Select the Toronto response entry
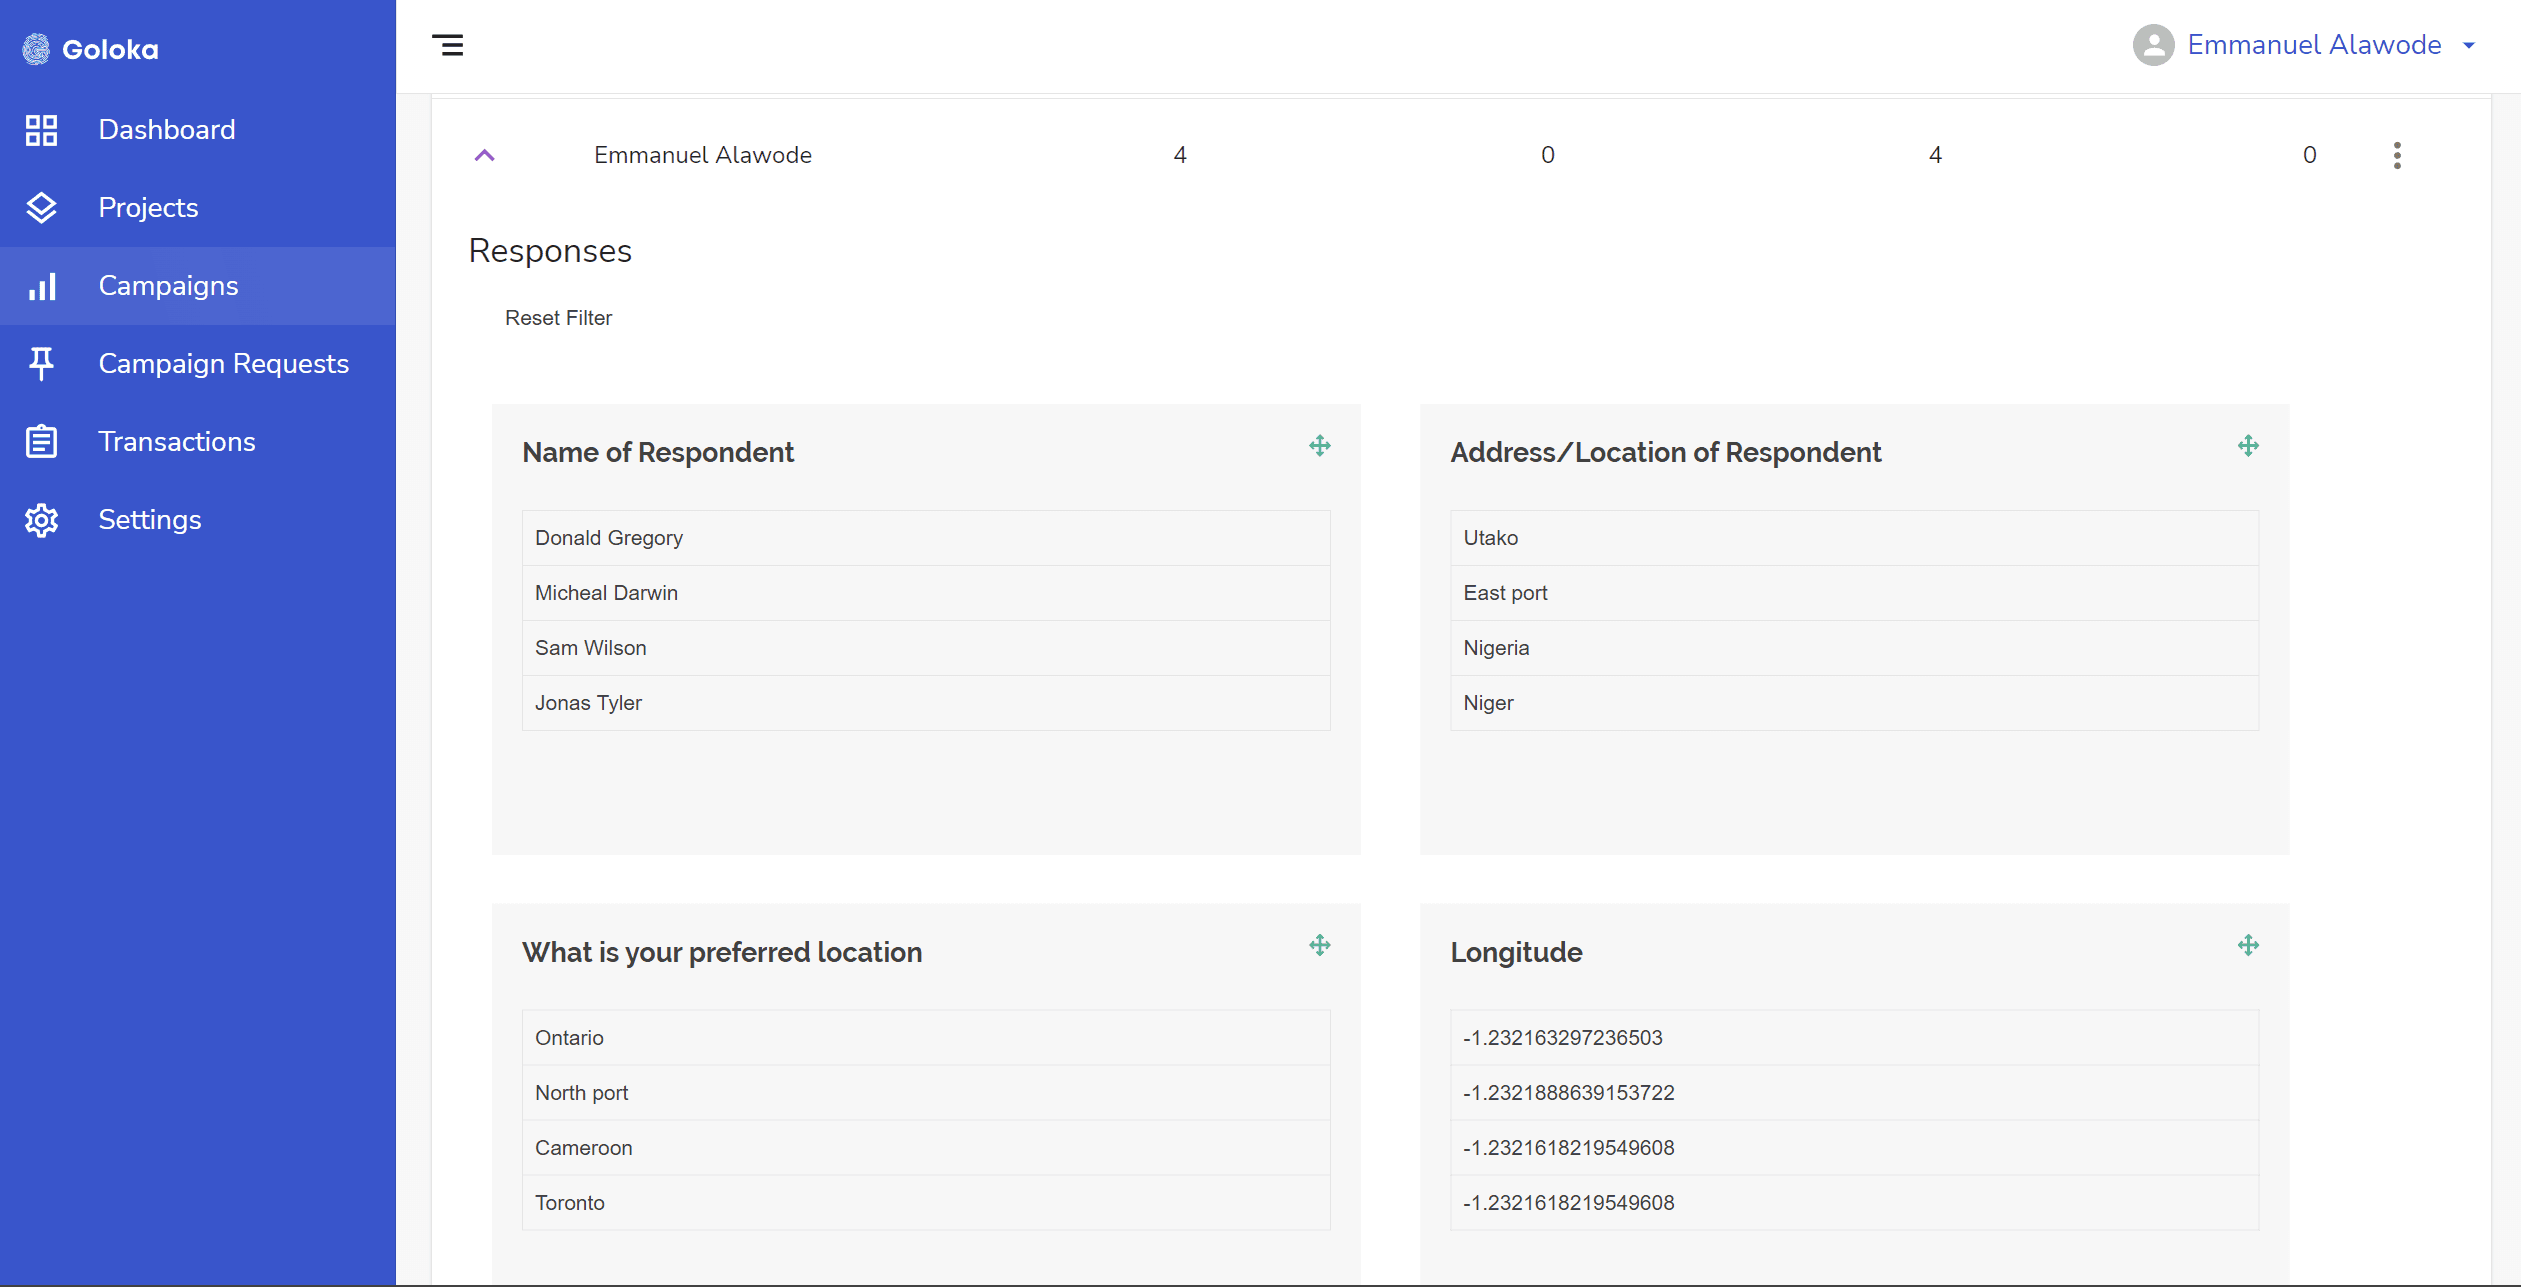The height and width of the screenshot is (1287, 2521). [x=569, y=1203]
